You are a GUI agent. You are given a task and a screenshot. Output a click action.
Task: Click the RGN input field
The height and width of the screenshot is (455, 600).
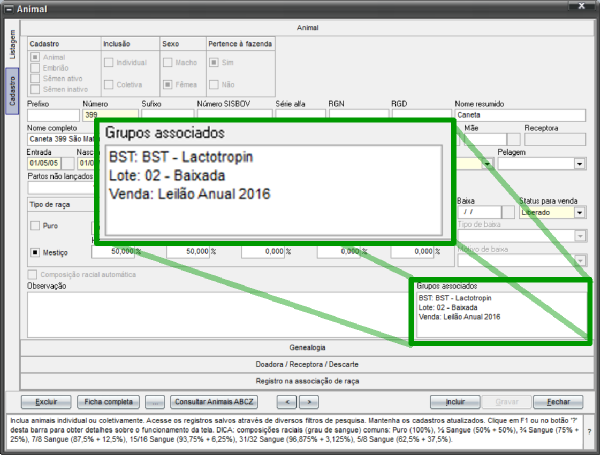click(x=359, y=114)
